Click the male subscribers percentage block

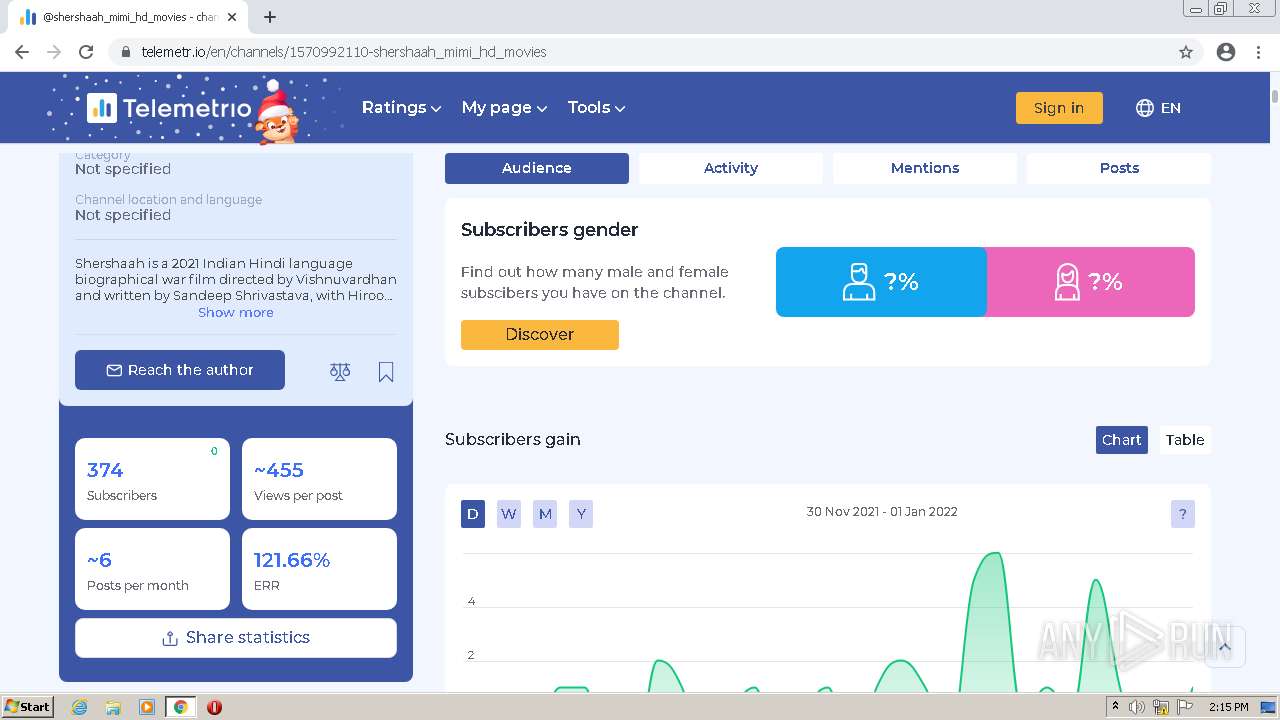tap(881, 282)
